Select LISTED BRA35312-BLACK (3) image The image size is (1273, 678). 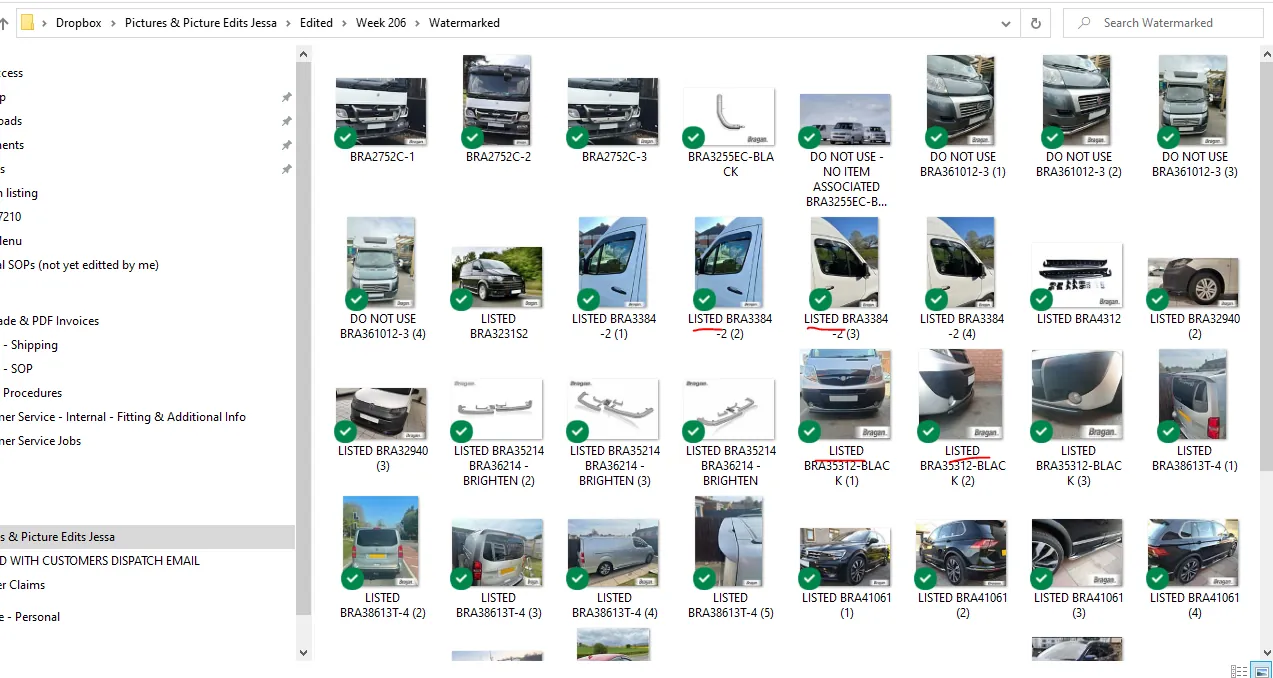[x=1078, y=396]
